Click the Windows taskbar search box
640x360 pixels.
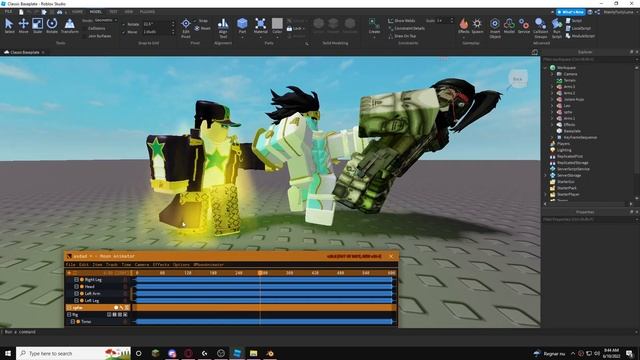[x=73, y=353]
